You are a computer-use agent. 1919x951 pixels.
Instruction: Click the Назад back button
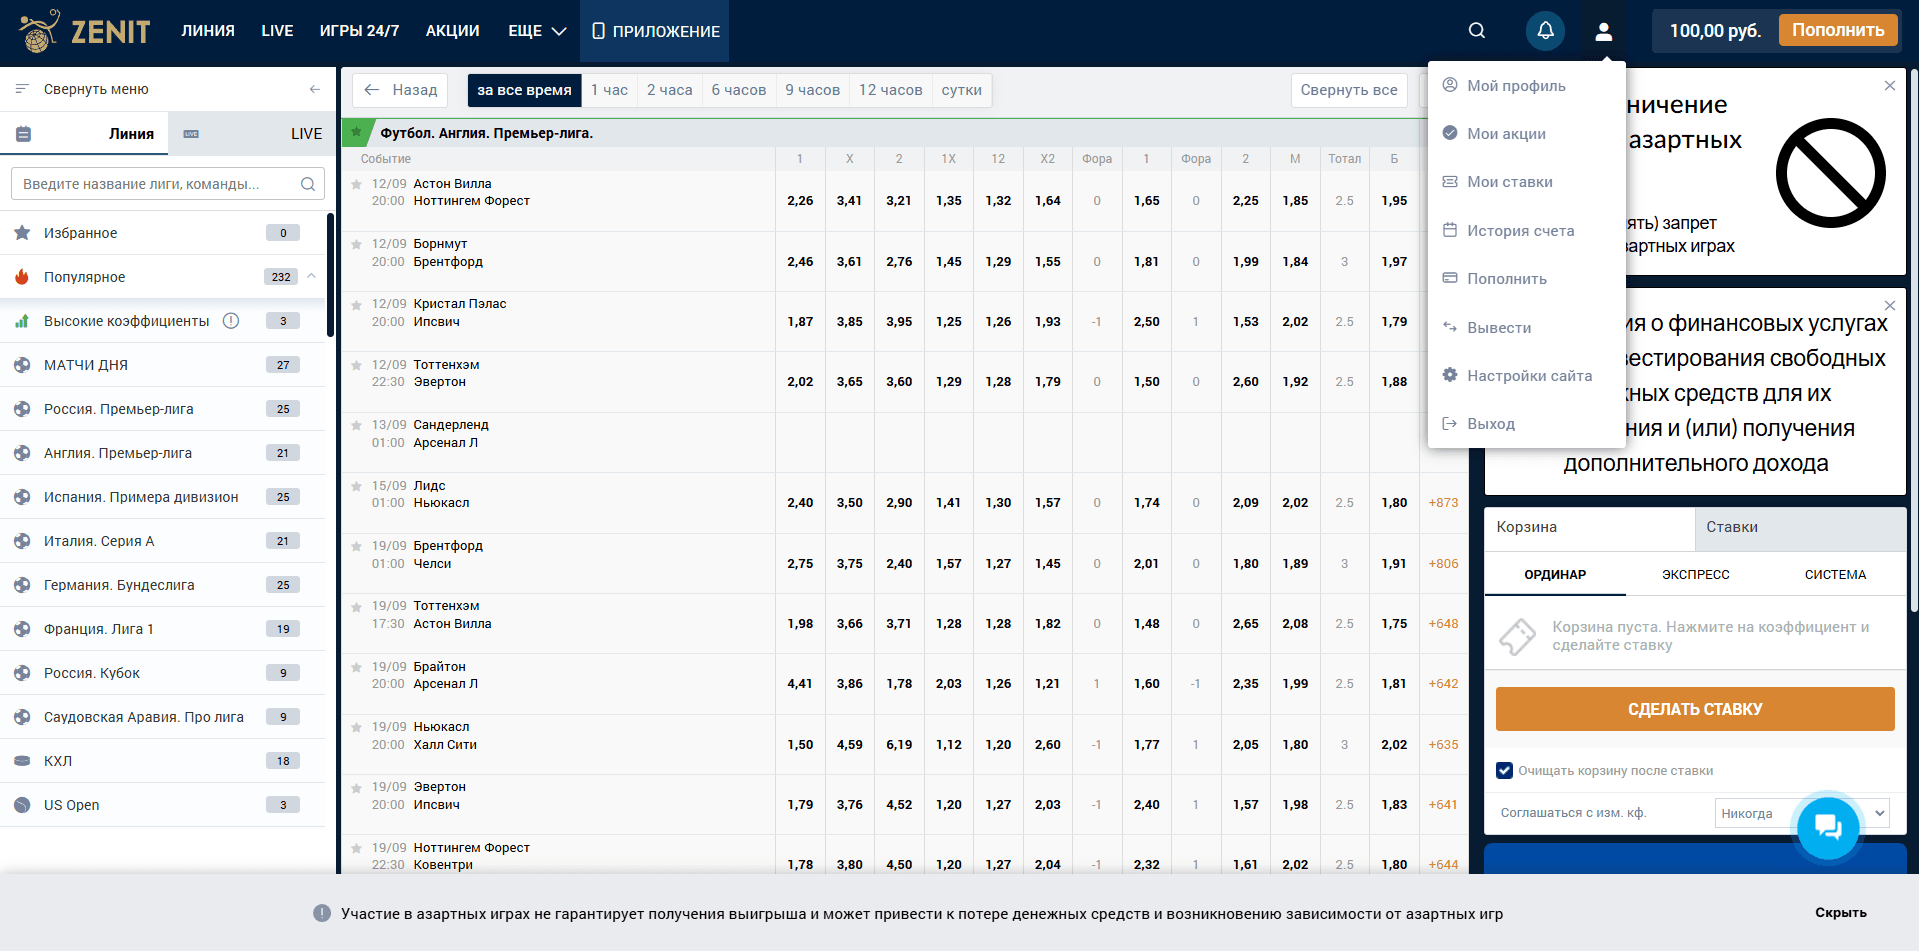tap(400, 90)
